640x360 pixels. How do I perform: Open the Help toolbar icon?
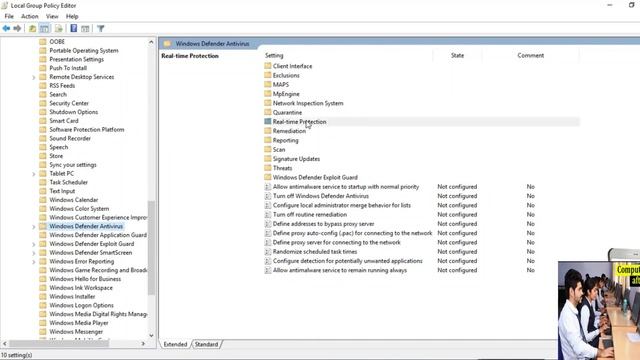pyautogui.click(x=73, y=28)
